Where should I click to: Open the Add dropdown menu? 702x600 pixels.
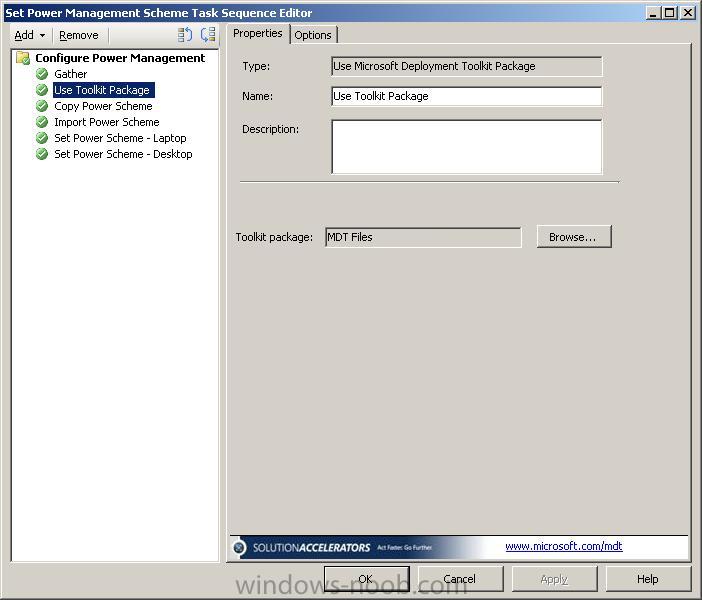point(30,35)
